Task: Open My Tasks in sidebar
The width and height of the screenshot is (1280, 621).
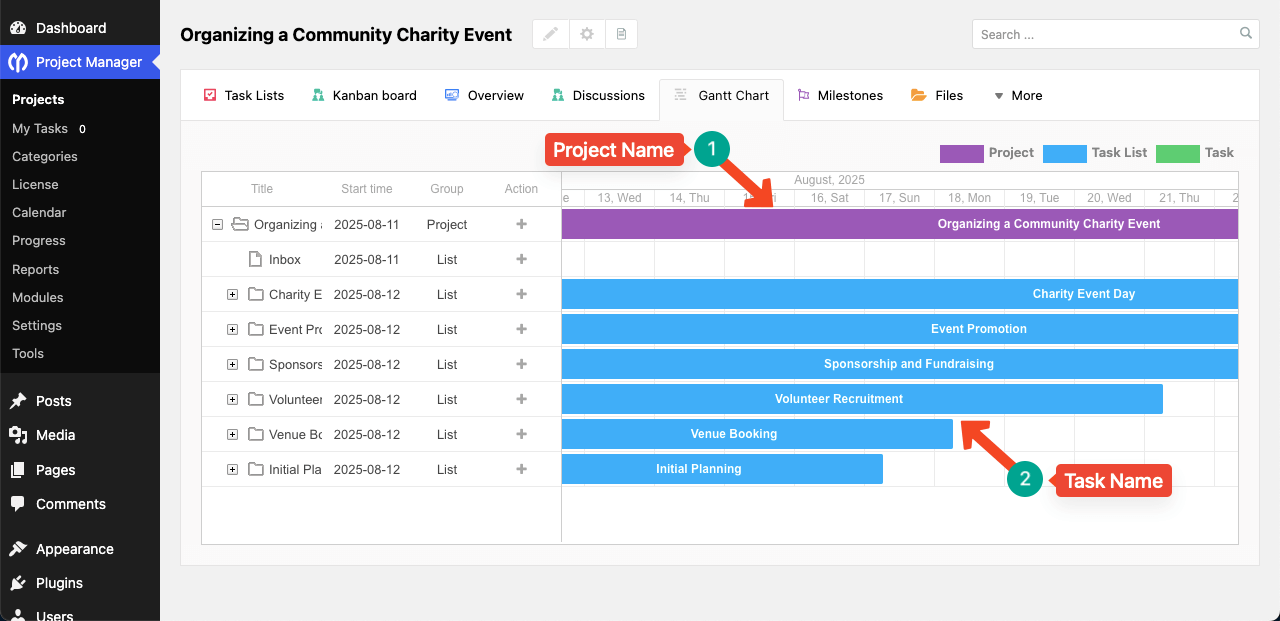Action: 40,128
